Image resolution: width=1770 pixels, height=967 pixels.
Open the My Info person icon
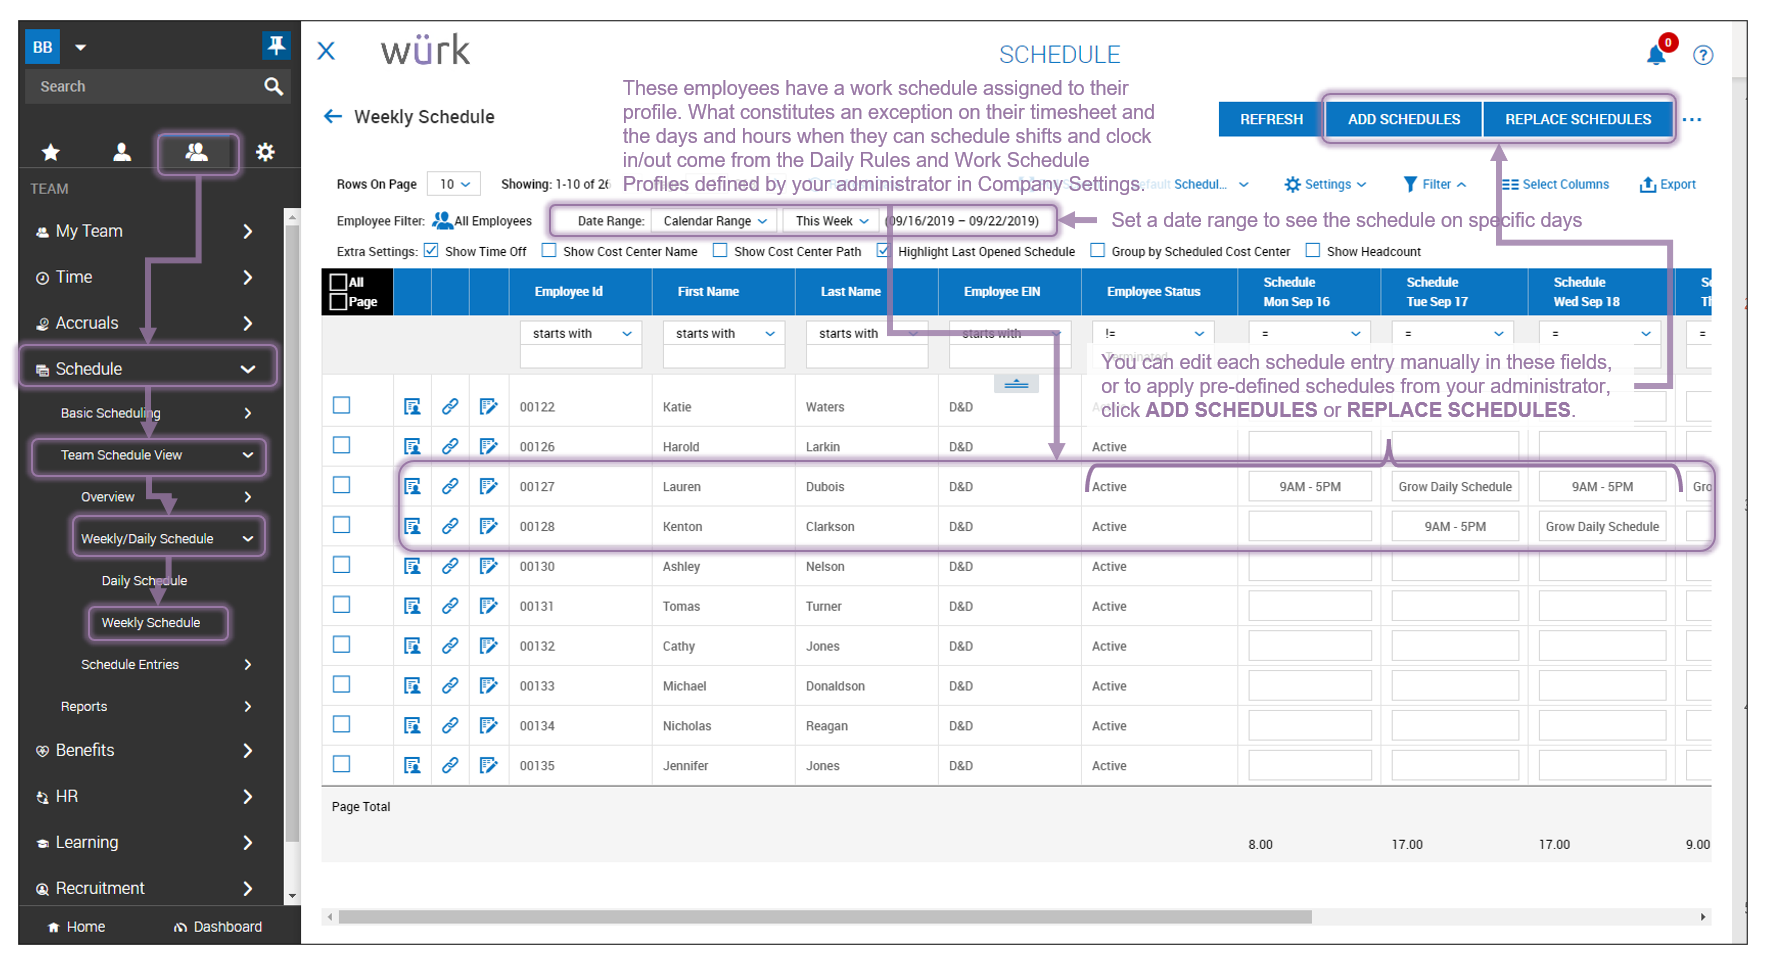[x=122, y=152]
